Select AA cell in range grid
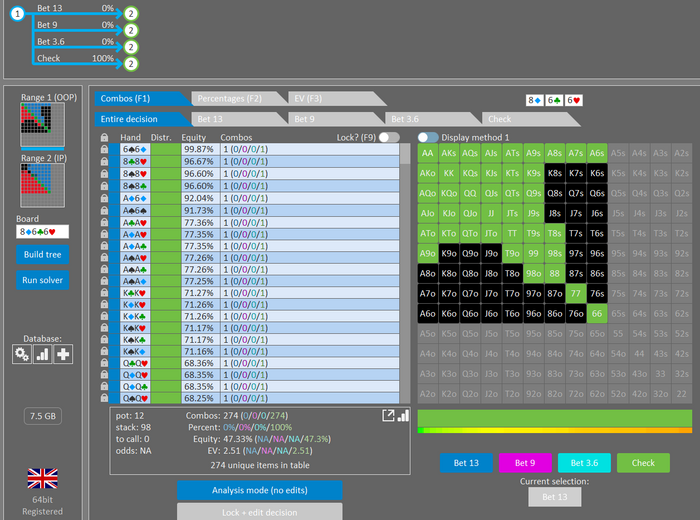 click(428, 153)
